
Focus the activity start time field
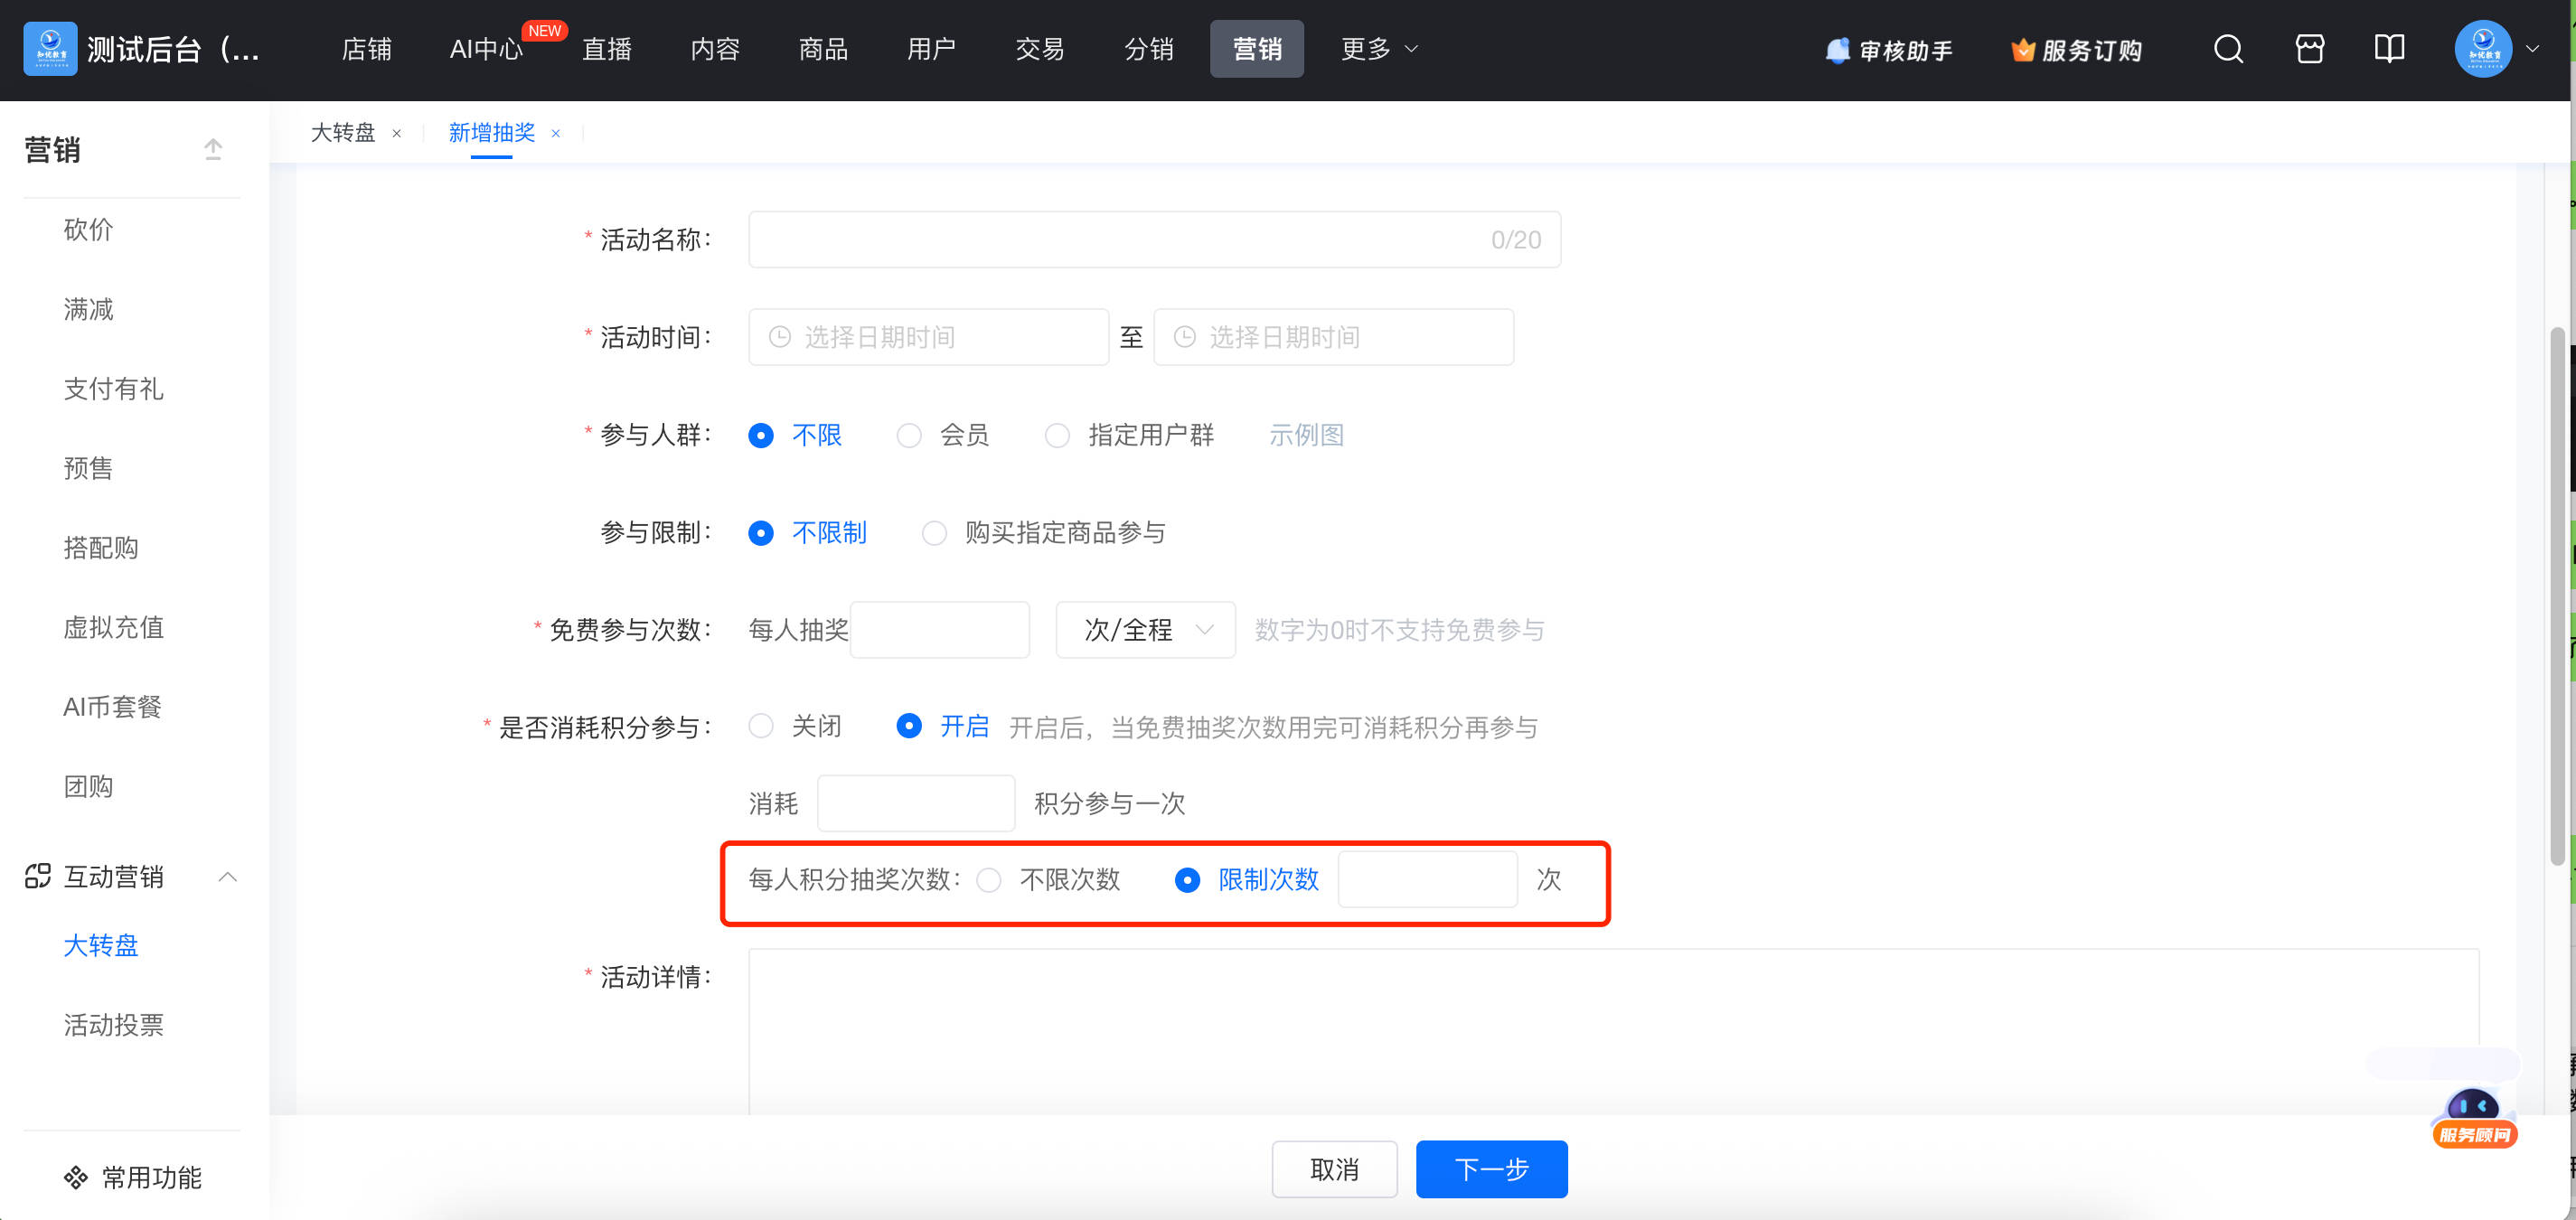(928, 337)
